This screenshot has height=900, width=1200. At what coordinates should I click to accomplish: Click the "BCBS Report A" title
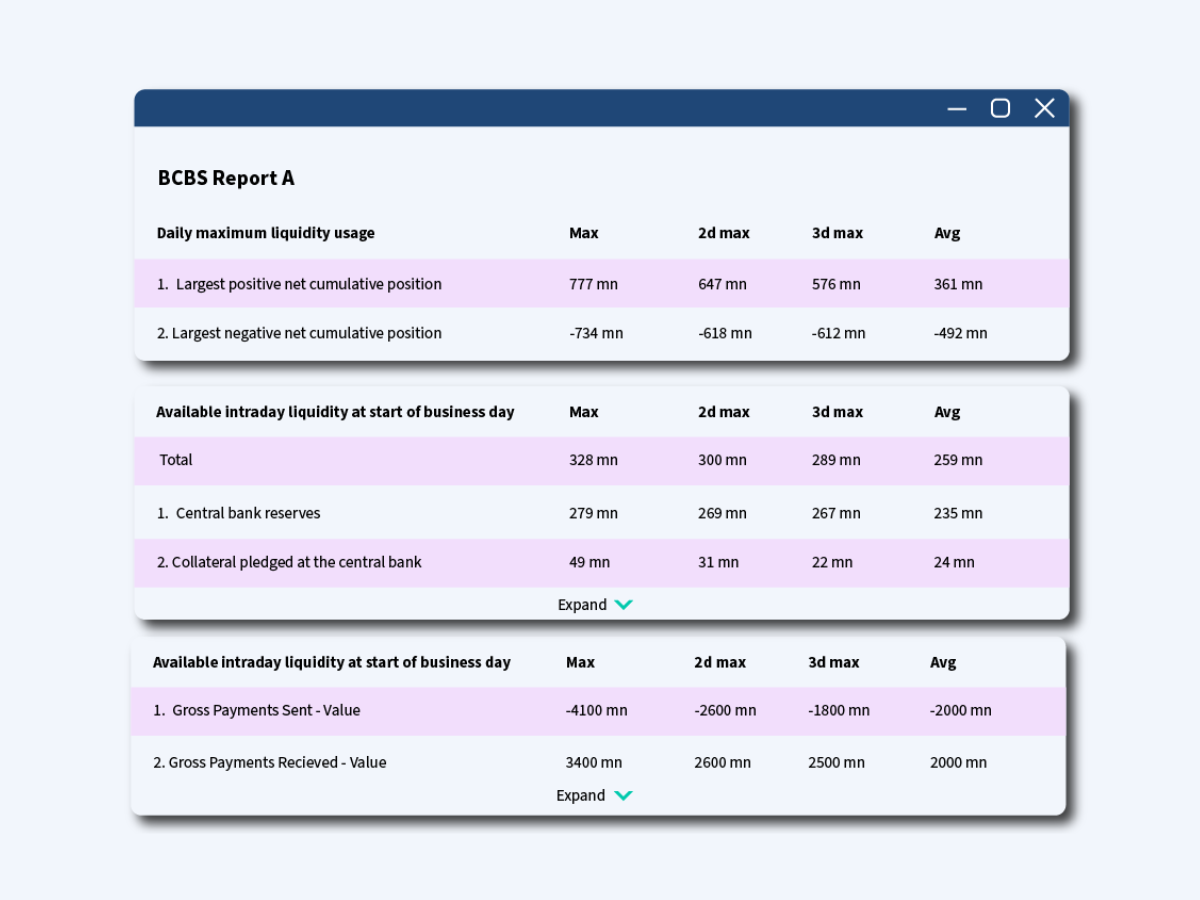coord(226,178)
